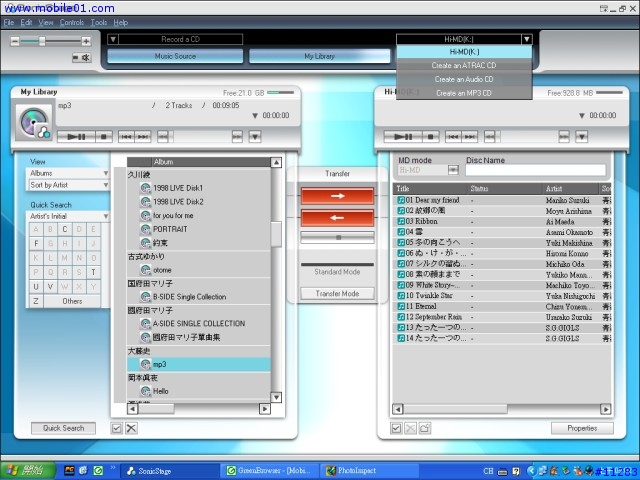Switch to My Library tab
Image resolution: width=640 pixels, height=480 pixels.
coord(320,56)
